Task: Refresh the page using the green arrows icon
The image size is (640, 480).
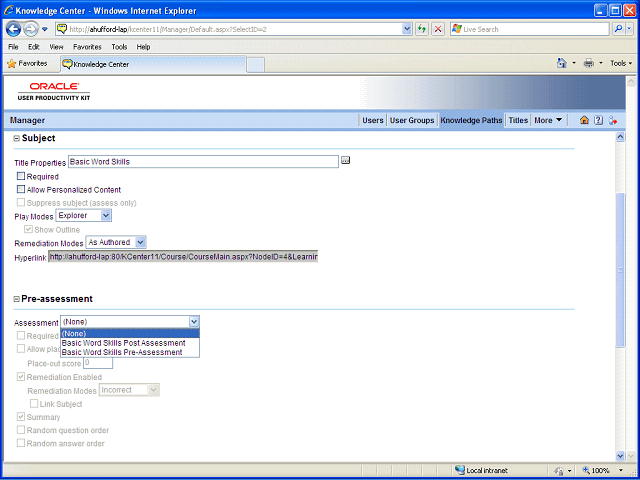Action: (x=422, y=29)
